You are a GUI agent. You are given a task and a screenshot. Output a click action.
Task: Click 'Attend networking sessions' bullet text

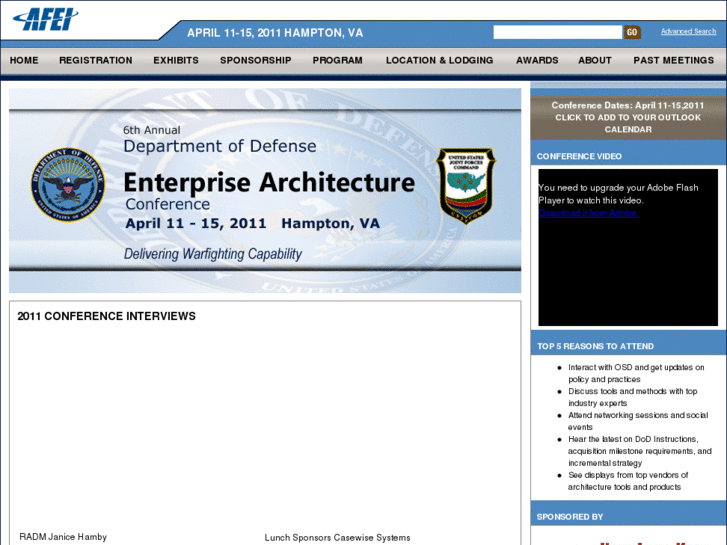tap(638, 421)
